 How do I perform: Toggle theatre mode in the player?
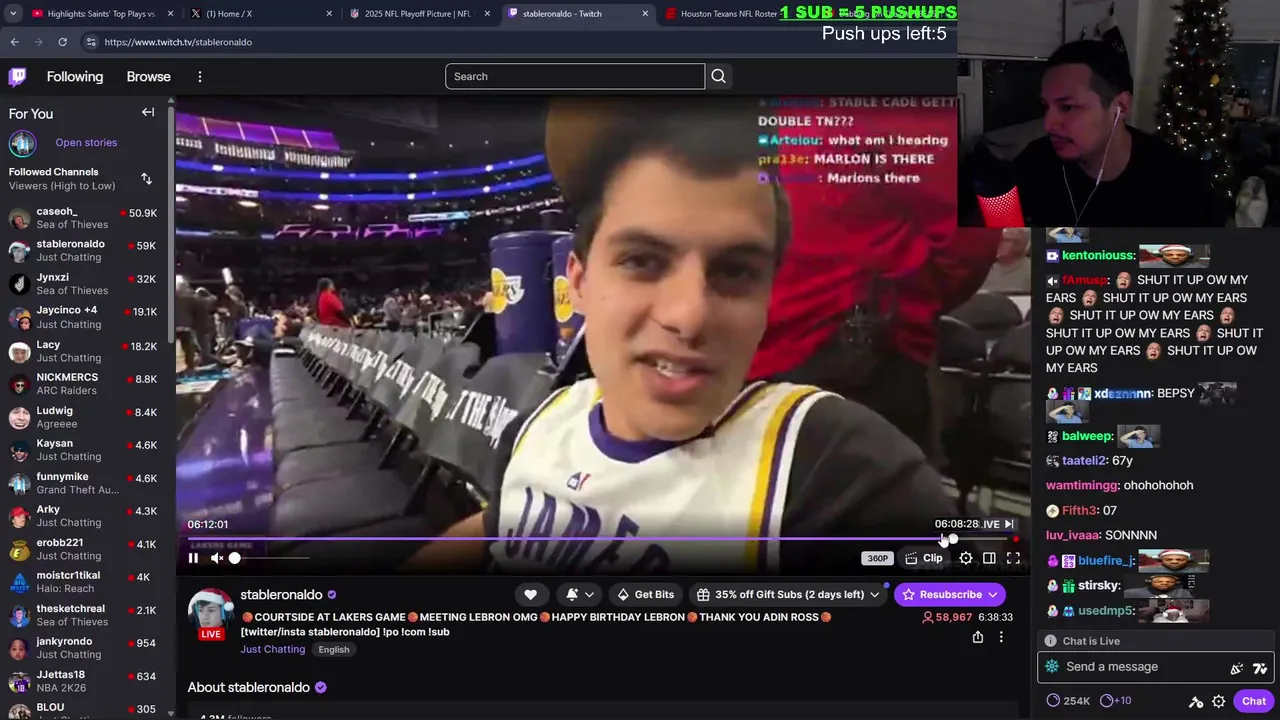[989, 558]
